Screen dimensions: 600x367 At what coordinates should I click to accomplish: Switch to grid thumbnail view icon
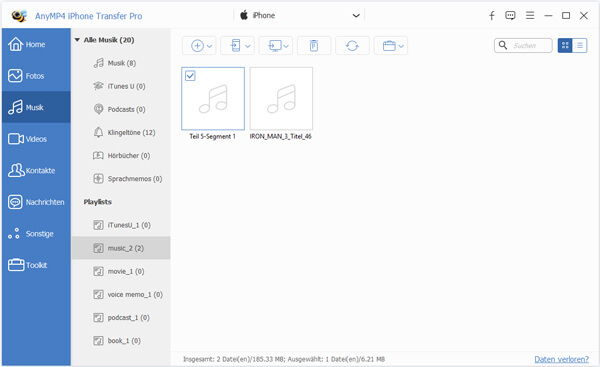pyautogui.click(x=565, y=46)
